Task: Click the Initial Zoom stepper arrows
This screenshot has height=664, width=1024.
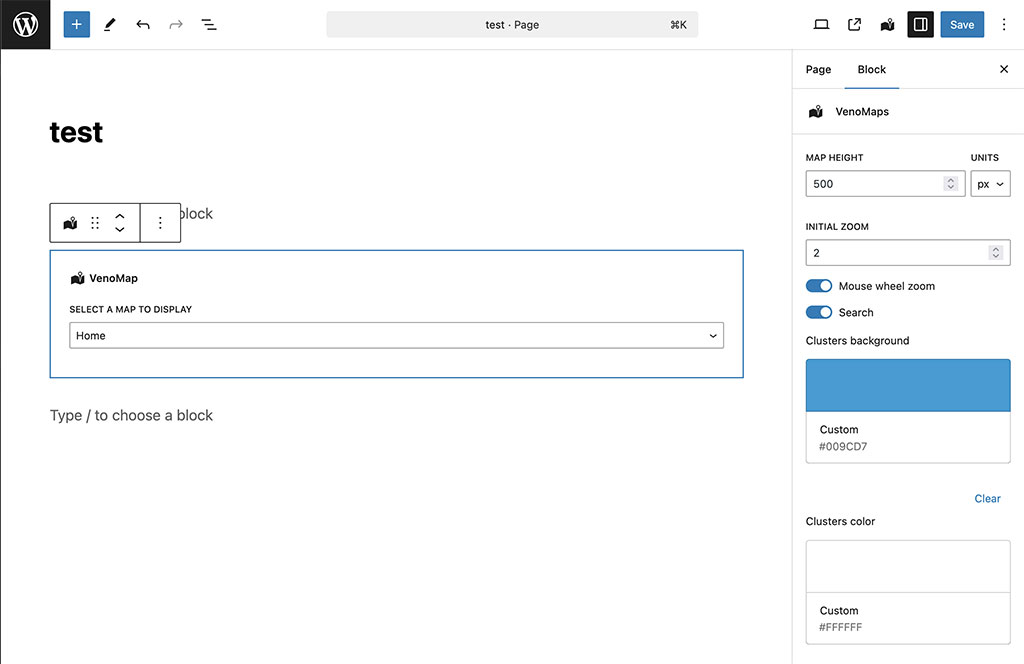Action: coord(995,253)
